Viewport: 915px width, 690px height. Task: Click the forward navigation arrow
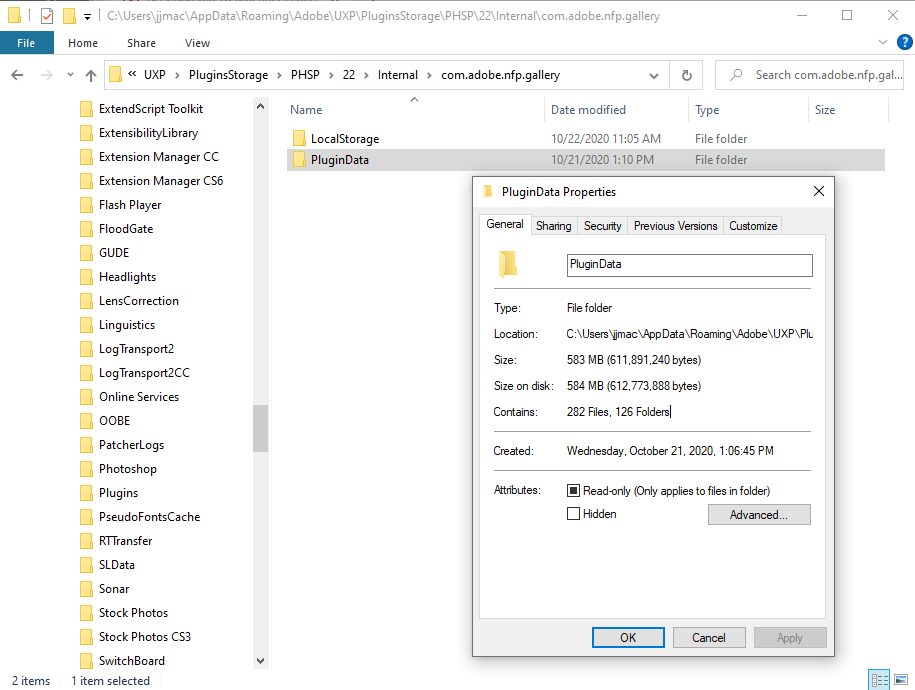(x=47, y=75)
